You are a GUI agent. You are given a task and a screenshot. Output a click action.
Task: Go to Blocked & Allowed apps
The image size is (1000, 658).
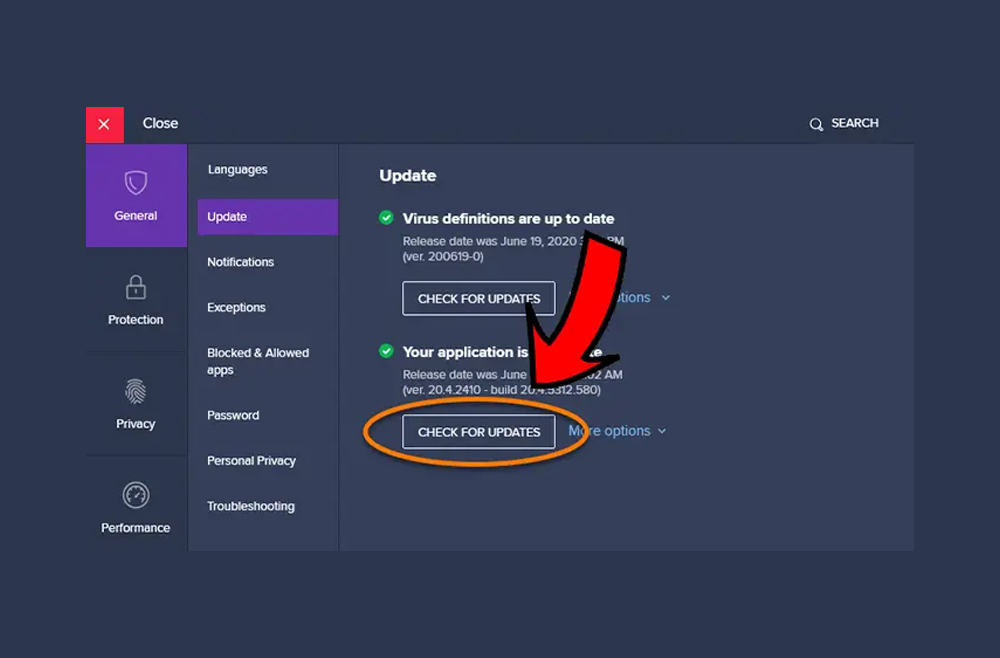pyautogui.click(x=258, y=361)
